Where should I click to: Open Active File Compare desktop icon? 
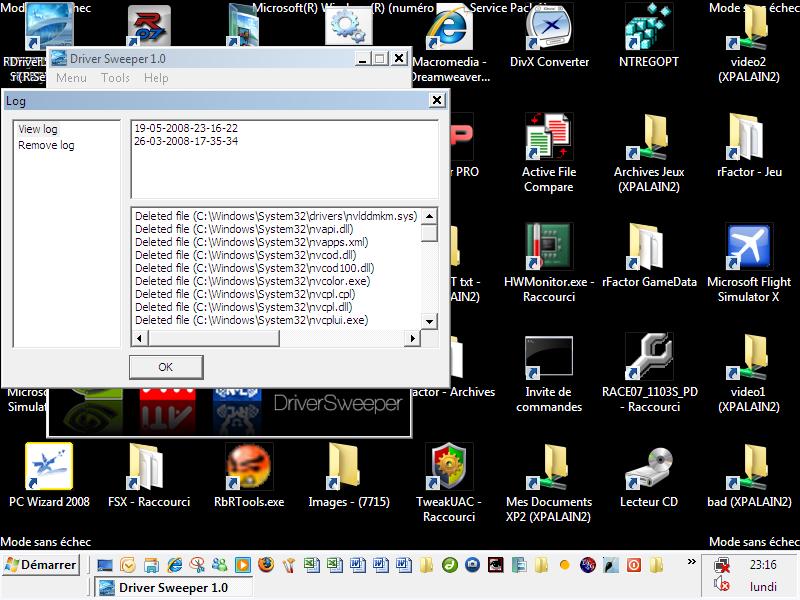pyautogui.click(x=549, y=153)
